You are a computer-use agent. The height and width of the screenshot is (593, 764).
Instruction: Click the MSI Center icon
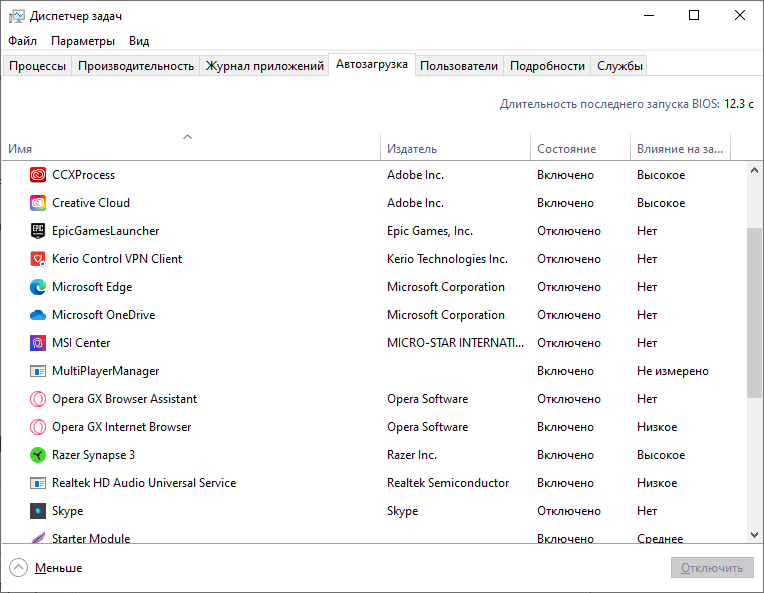[38, 343]
